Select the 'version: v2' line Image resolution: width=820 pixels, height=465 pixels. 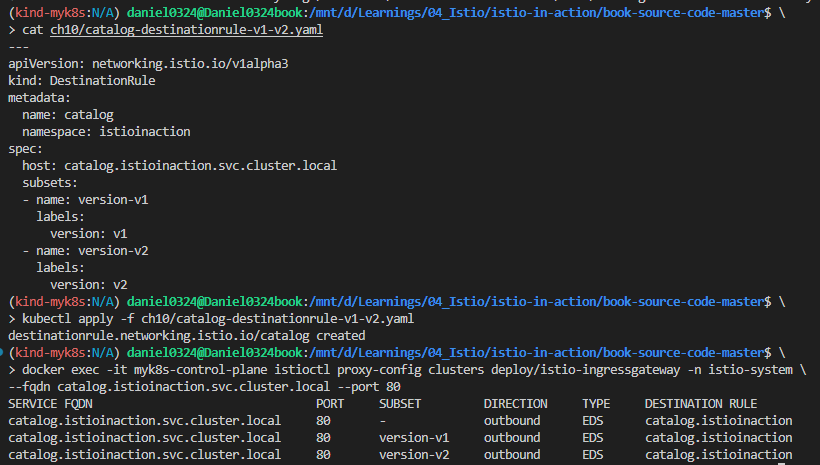88,285
